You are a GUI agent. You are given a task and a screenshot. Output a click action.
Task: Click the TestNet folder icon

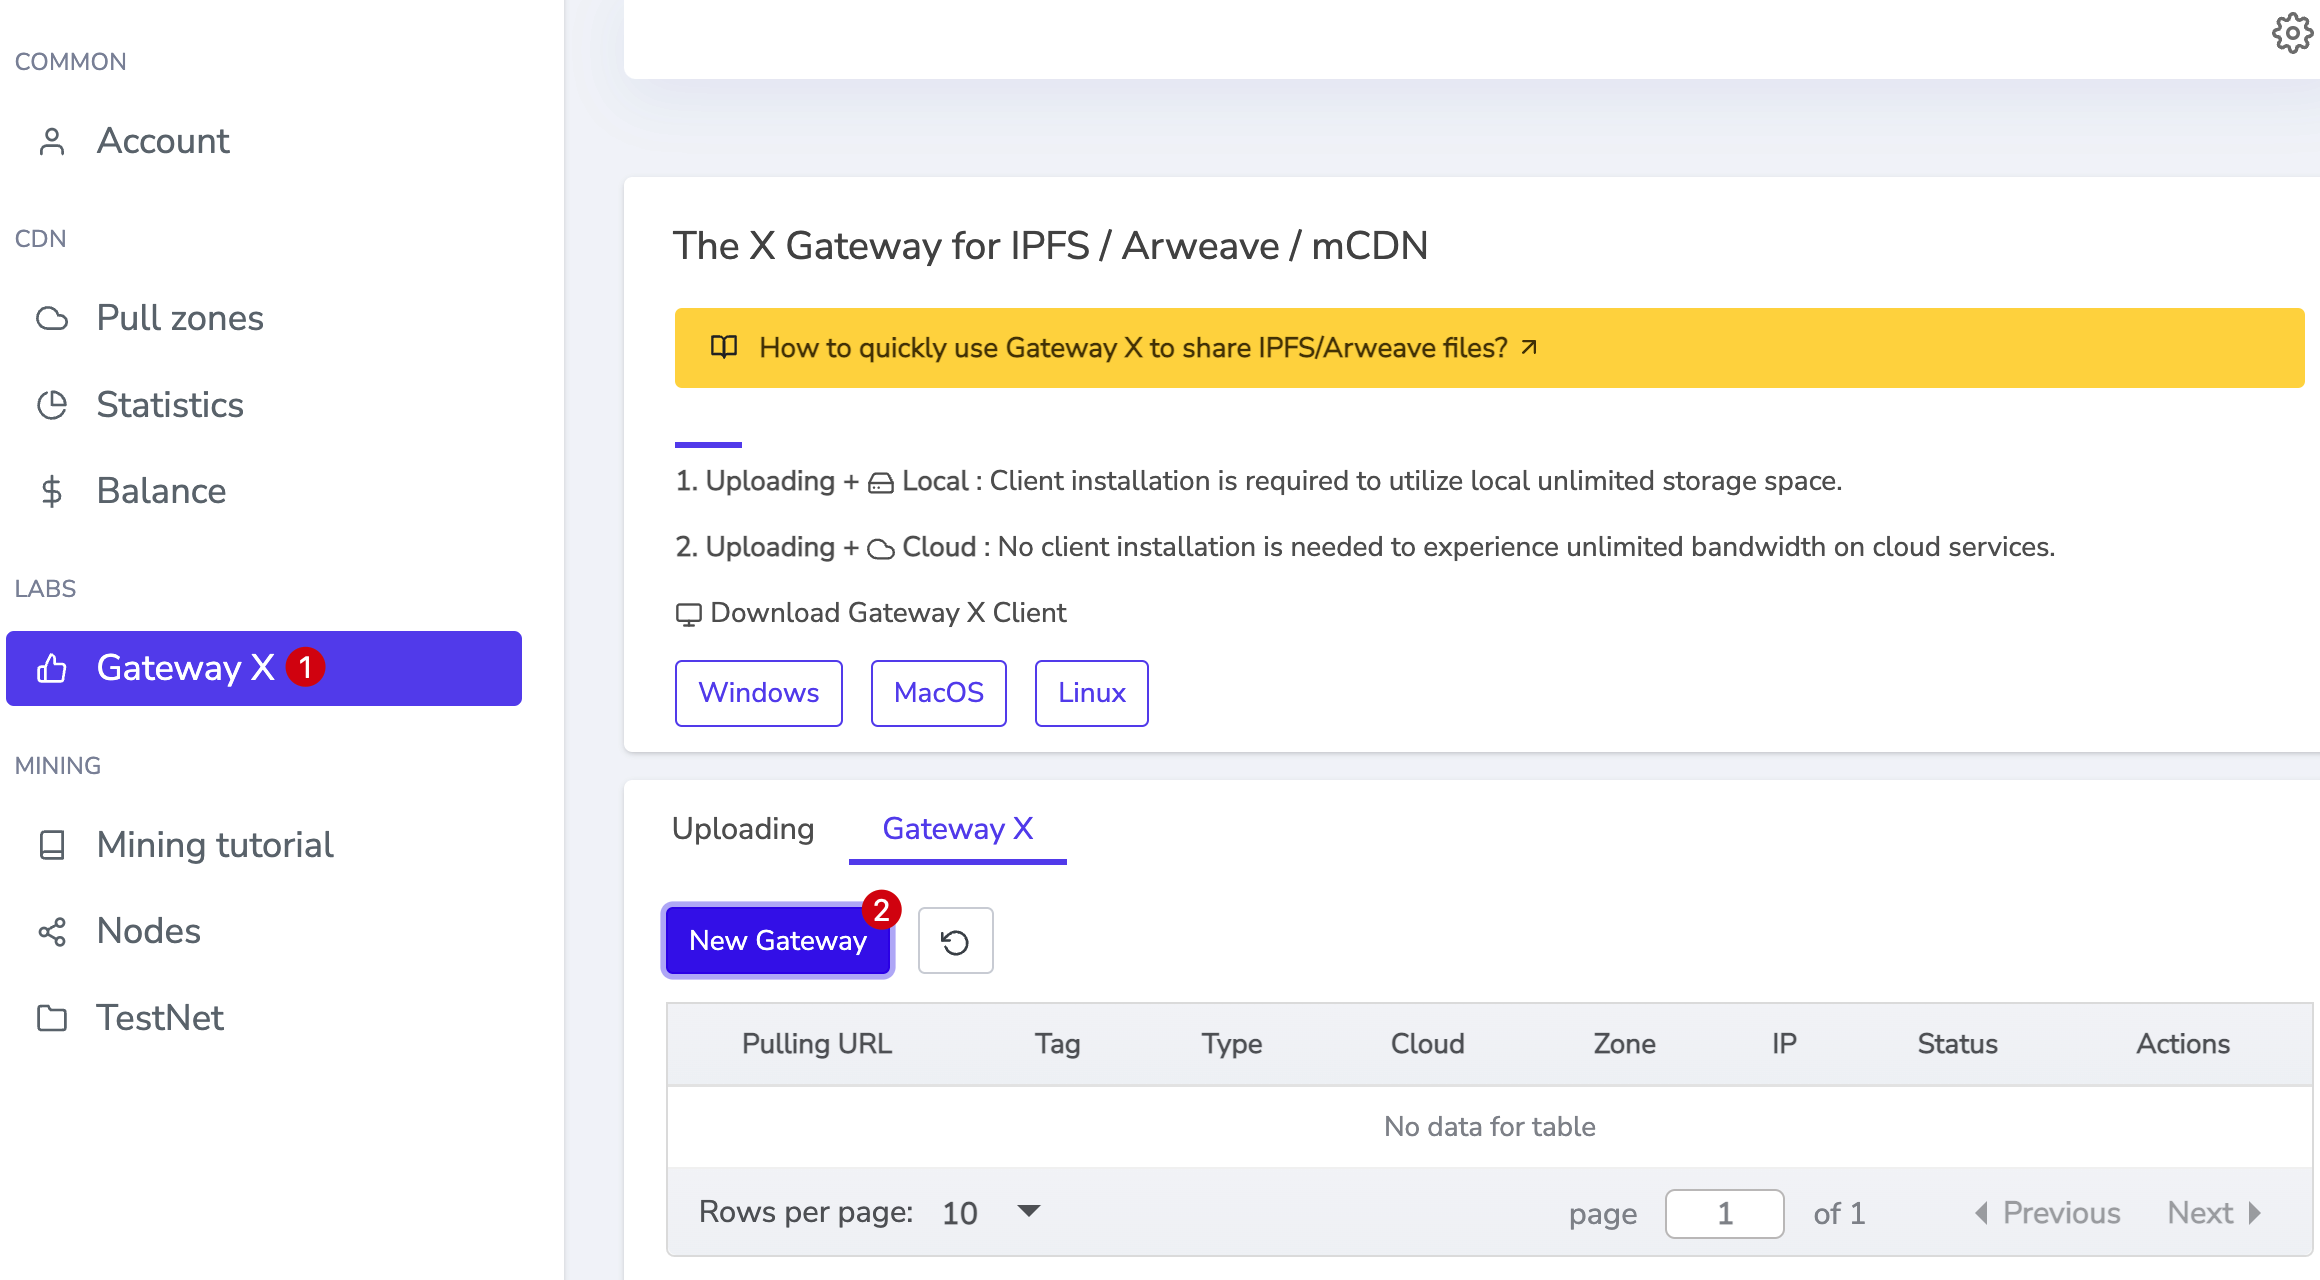coord(52,1018)
